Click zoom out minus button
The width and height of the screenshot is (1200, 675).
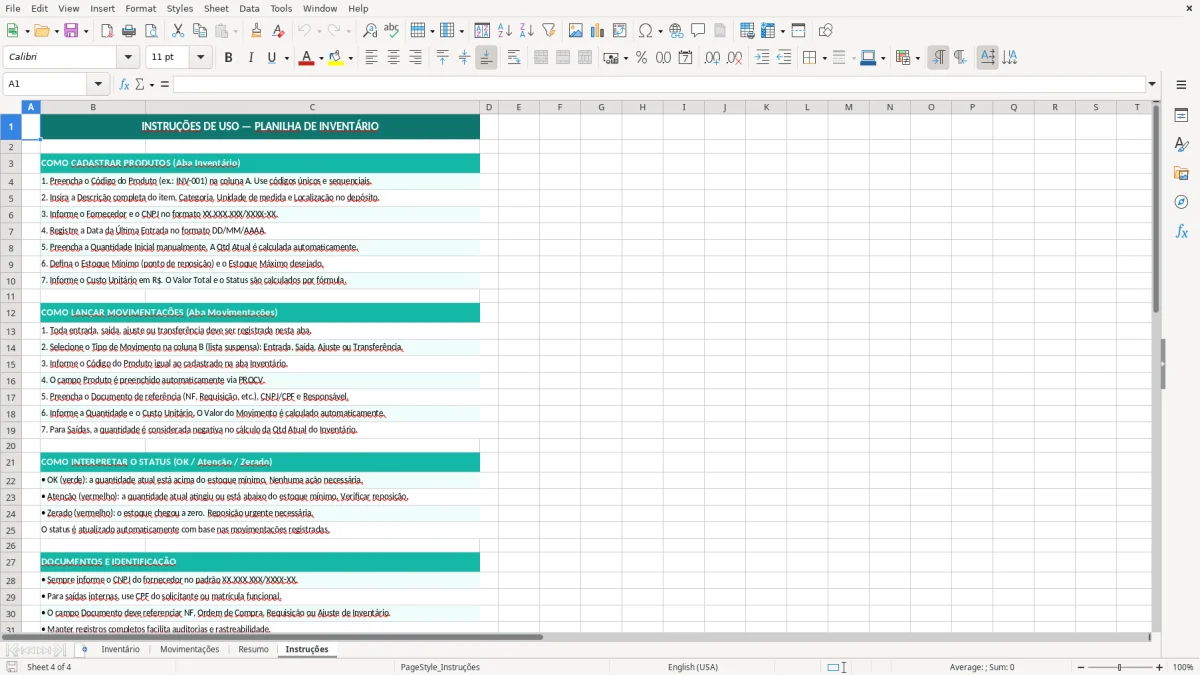click(x=1080, y=667)
